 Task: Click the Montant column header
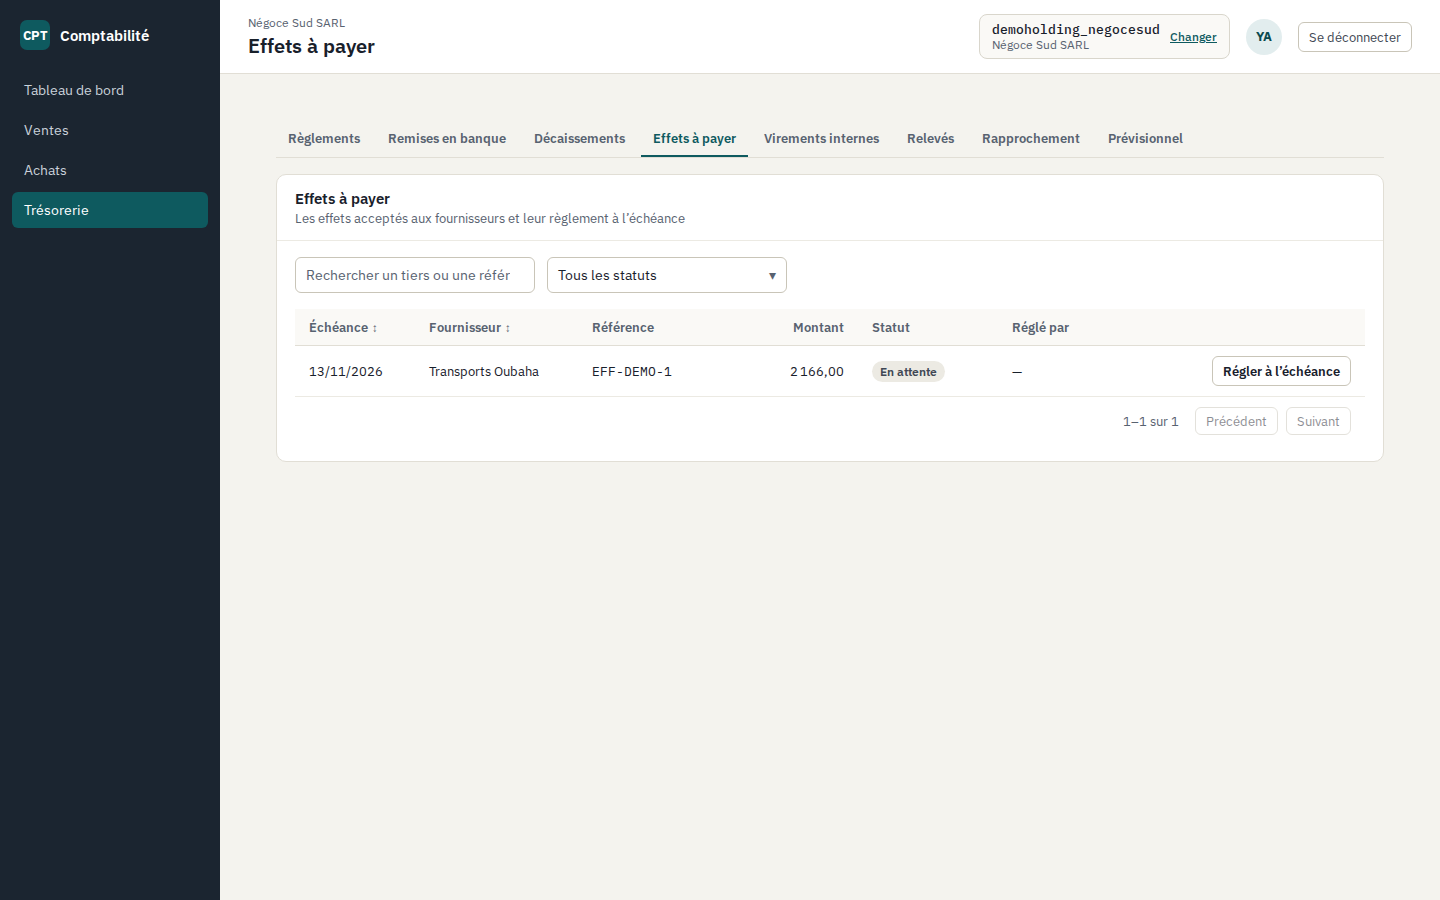pyautogui.click(x=818, y=327)
